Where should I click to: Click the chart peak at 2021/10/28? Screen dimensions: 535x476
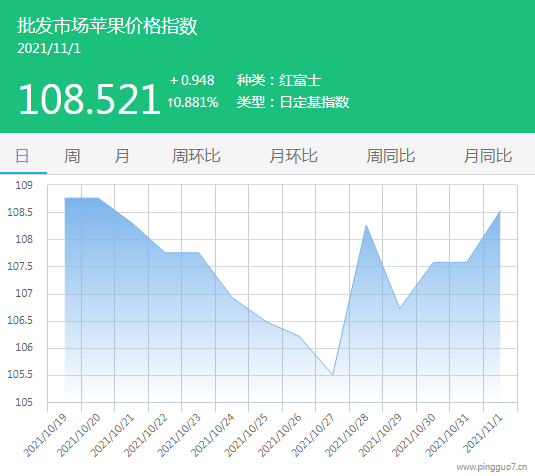(366, 225)
